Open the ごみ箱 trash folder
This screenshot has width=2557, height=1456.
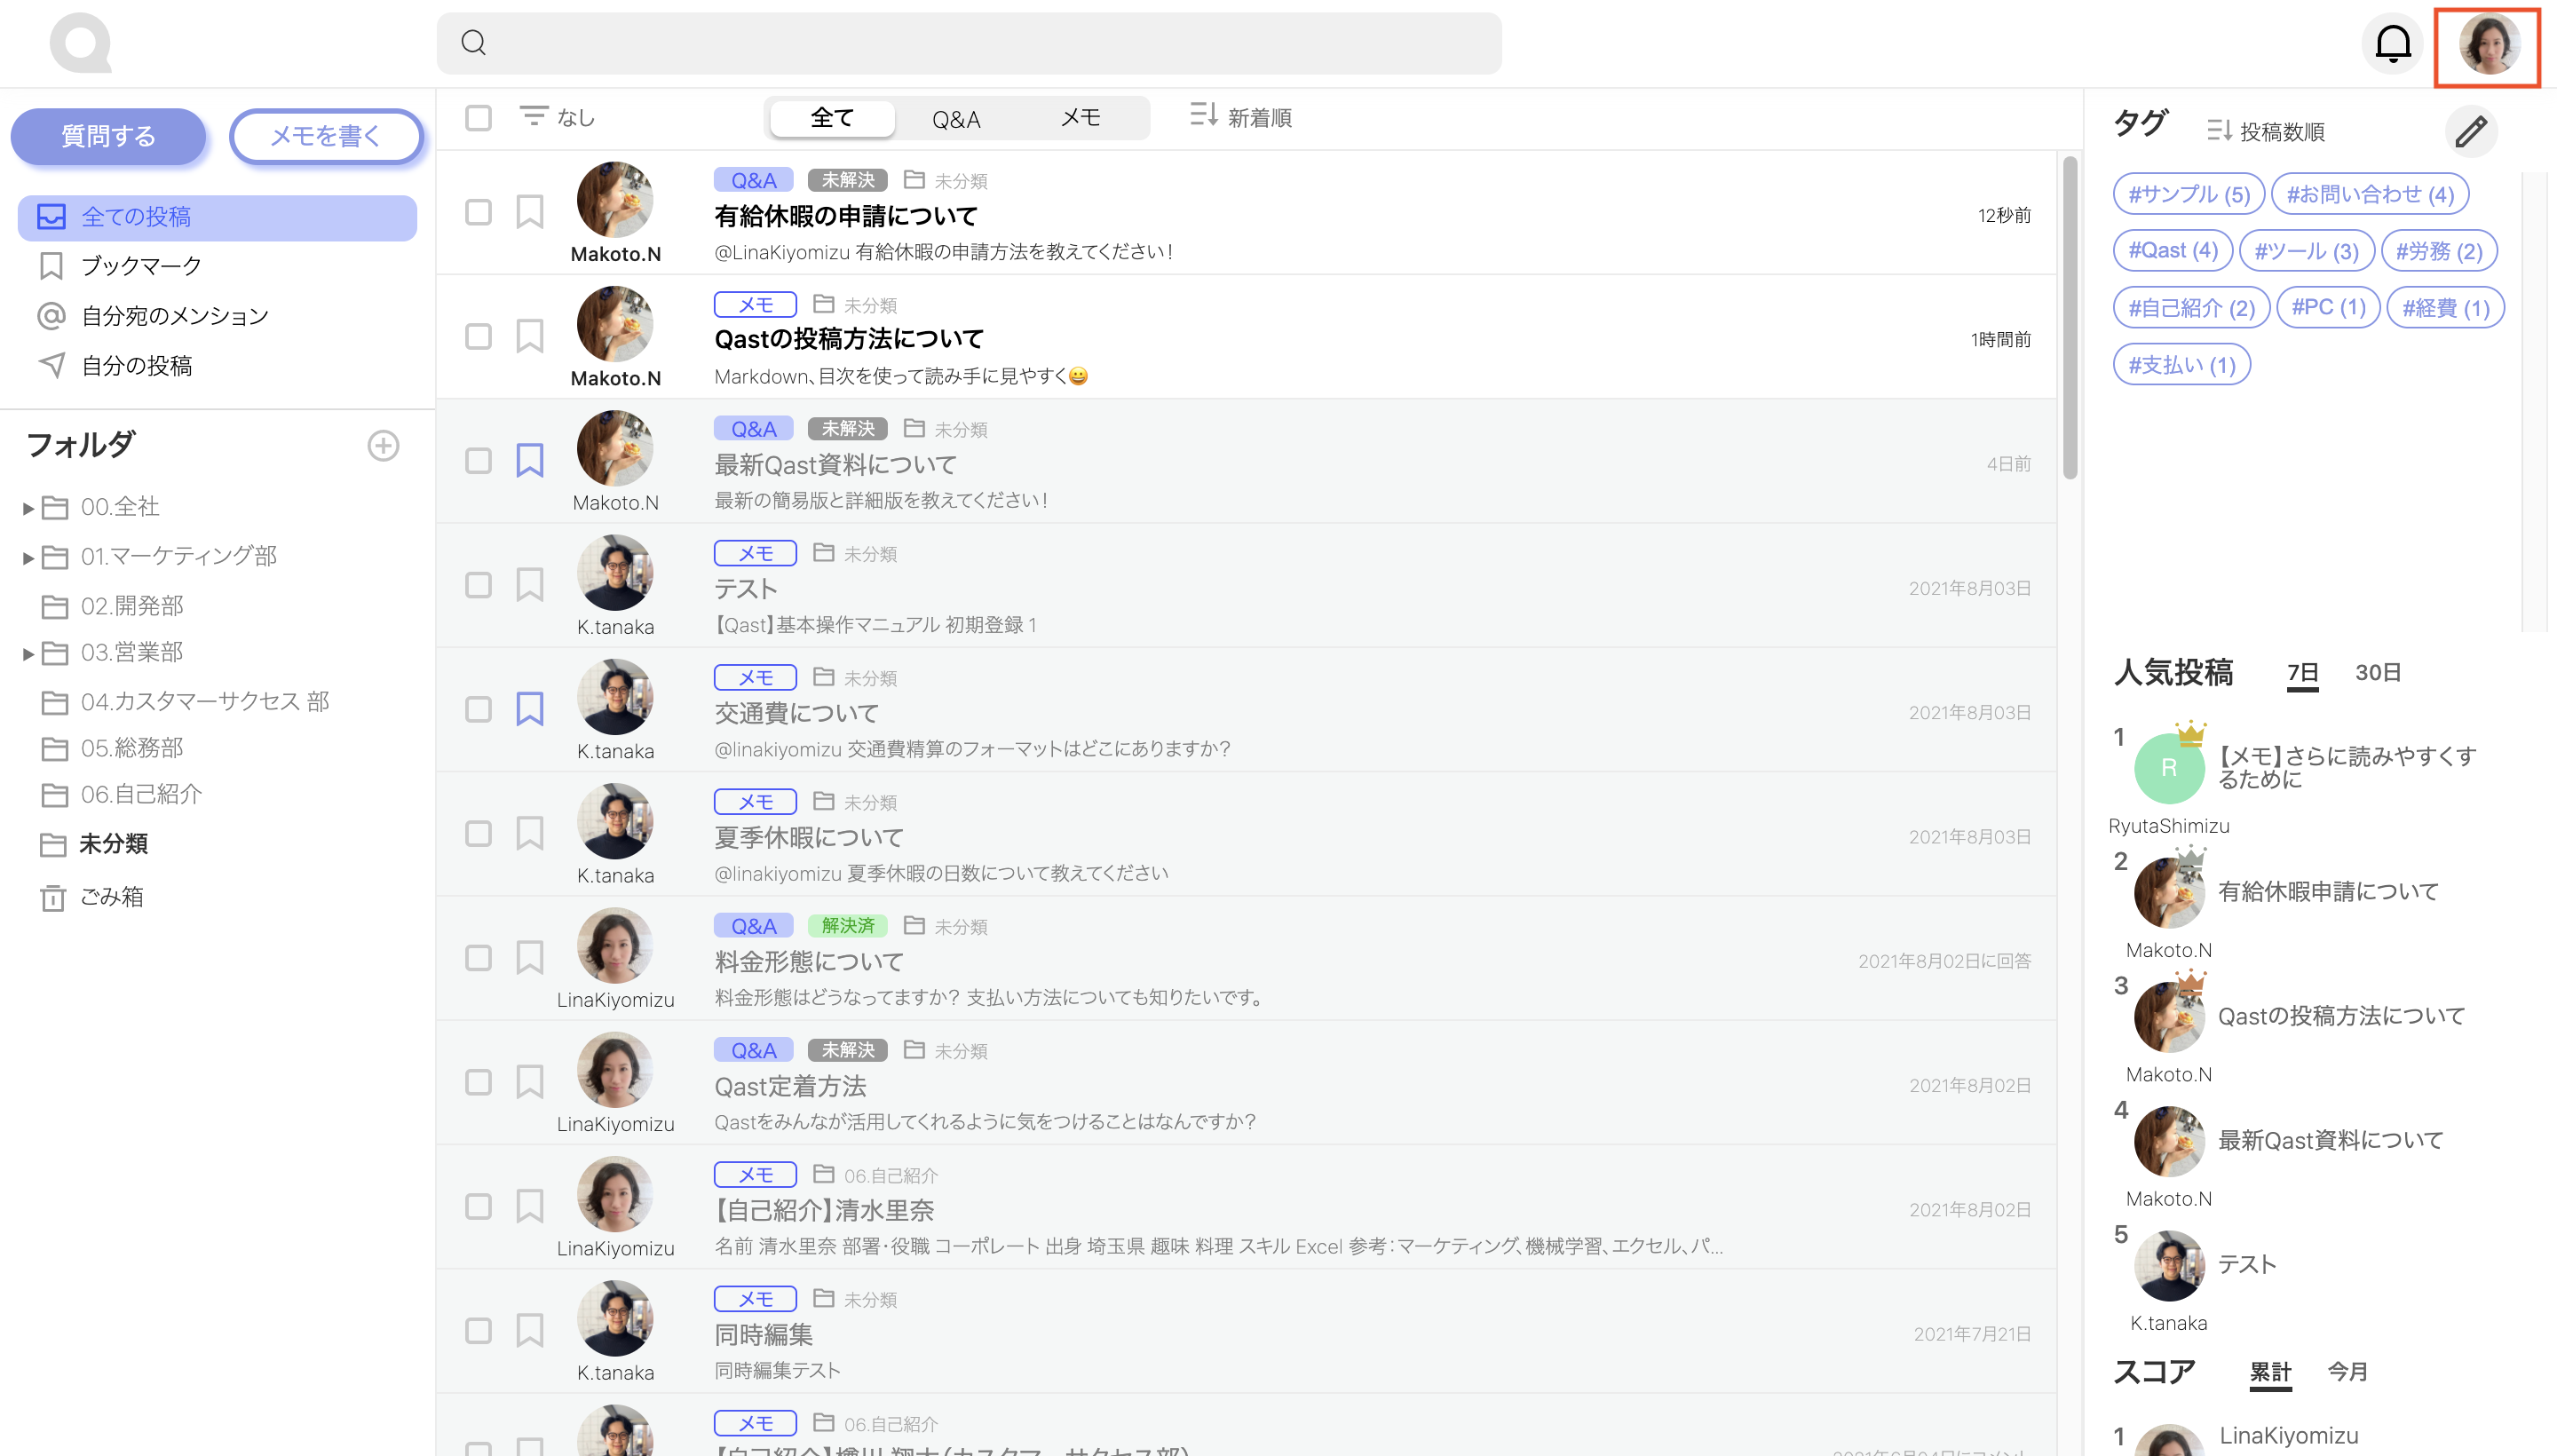tap(111, 897)
